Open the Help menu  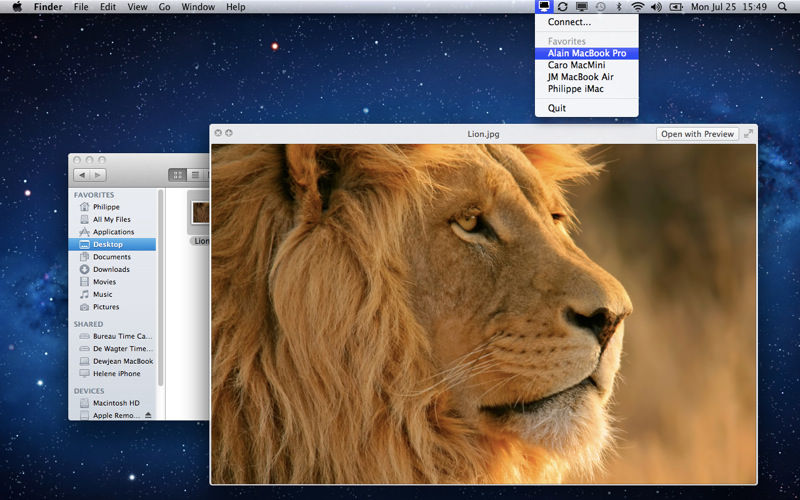pos(236,7)
